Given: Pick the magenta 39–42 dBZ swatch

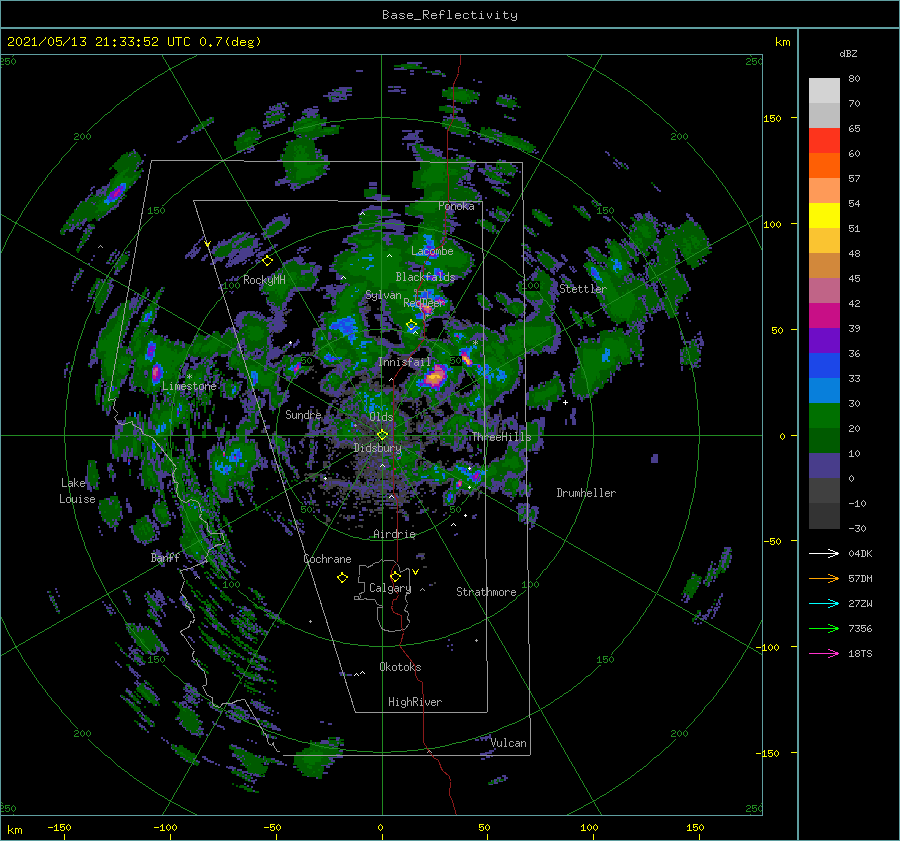Looking at the screenshot, I should [824, 316].
